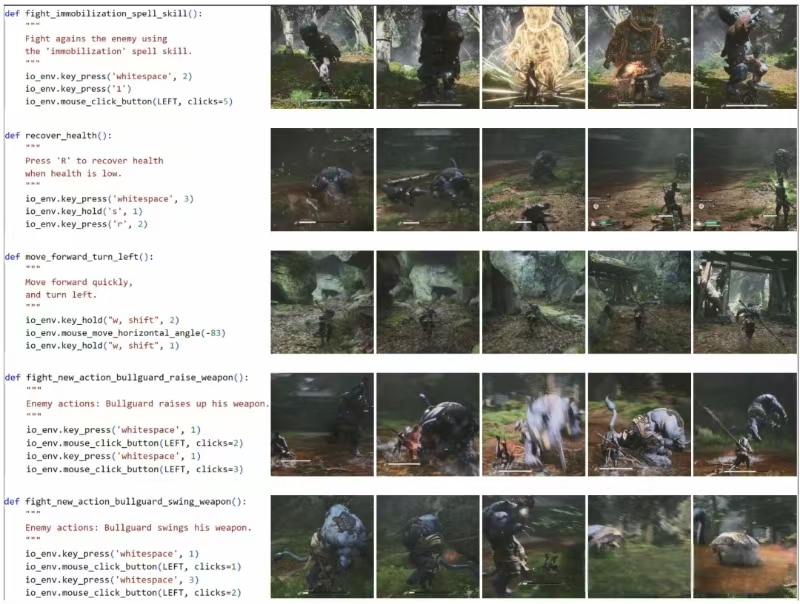Select line io_env.mouse_click_button(LEFT, clicks=1)
800x604 pixels.
click(x=134, y=567)
